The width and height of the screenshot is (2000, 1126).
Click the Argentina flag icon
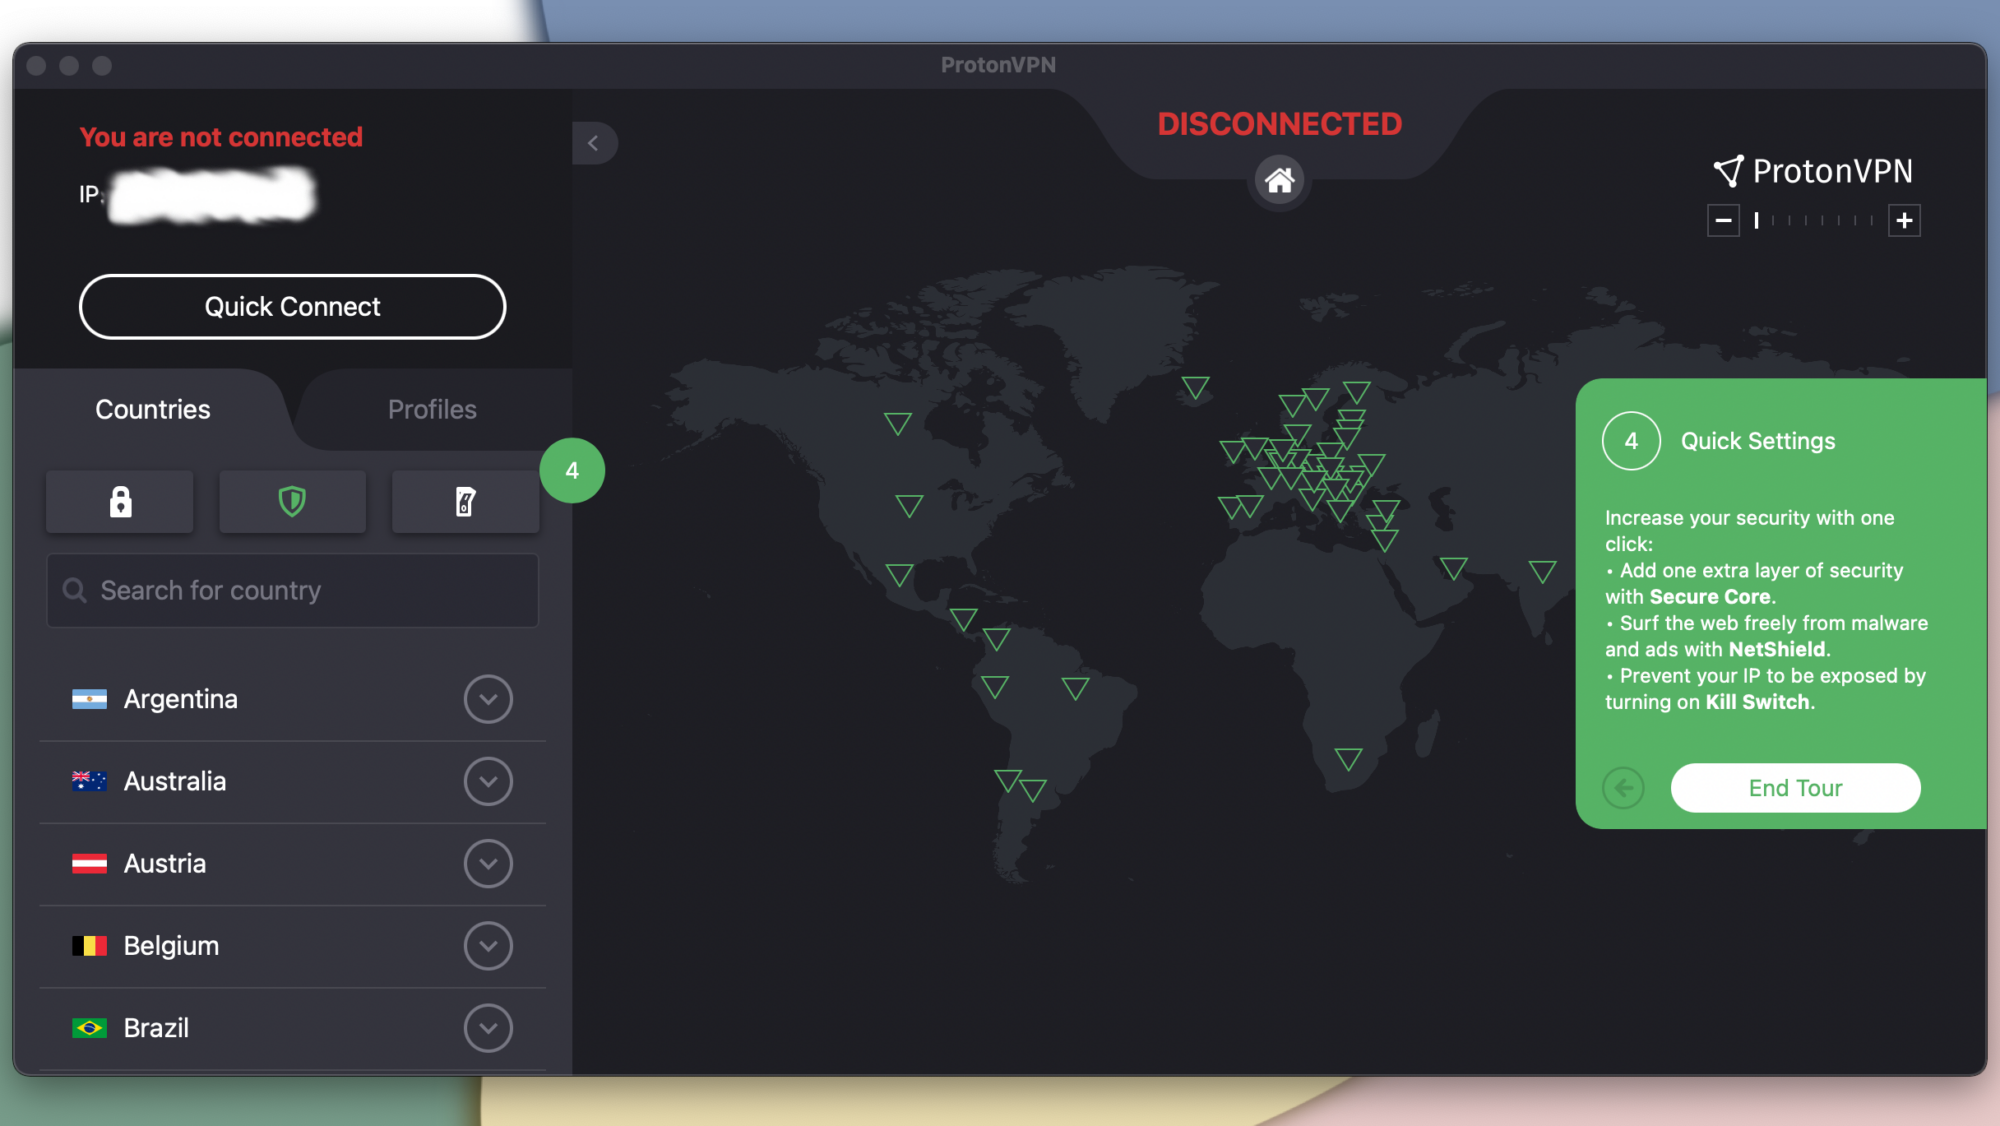[x=89, y=699]
